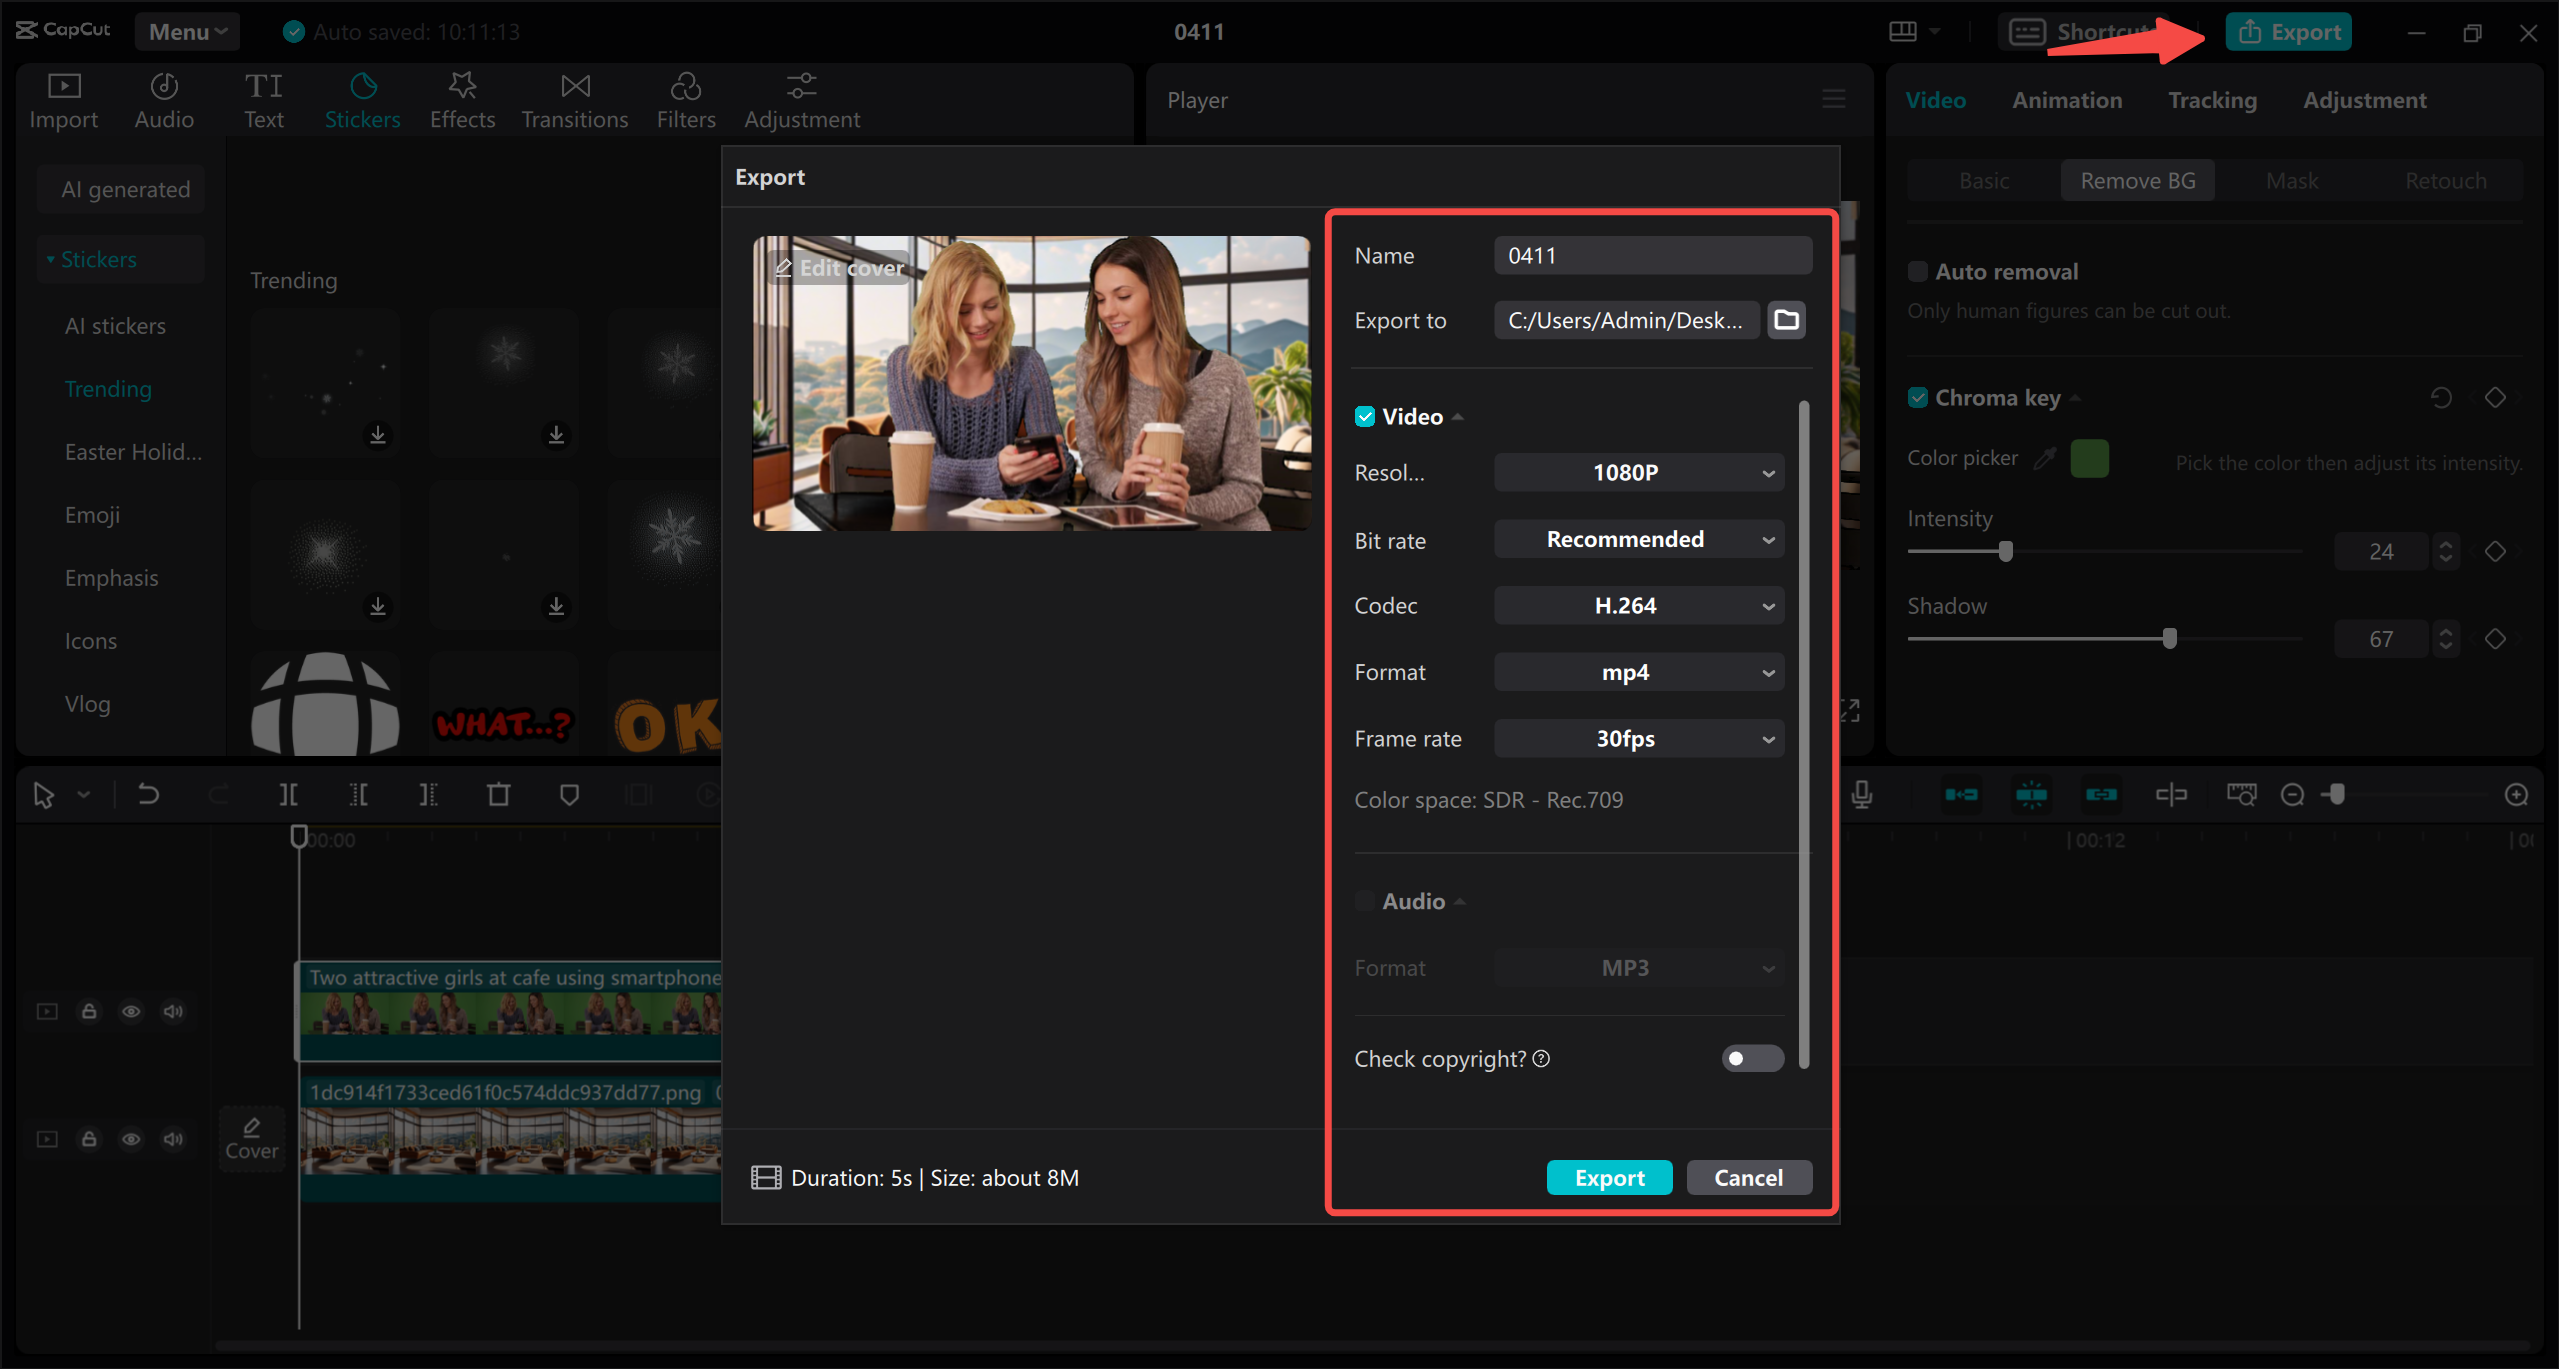Click the Name input field showing 0411
The height and width of the screenshot is (1369, 2559).
pyautogui.click(x=1652, y=255)
